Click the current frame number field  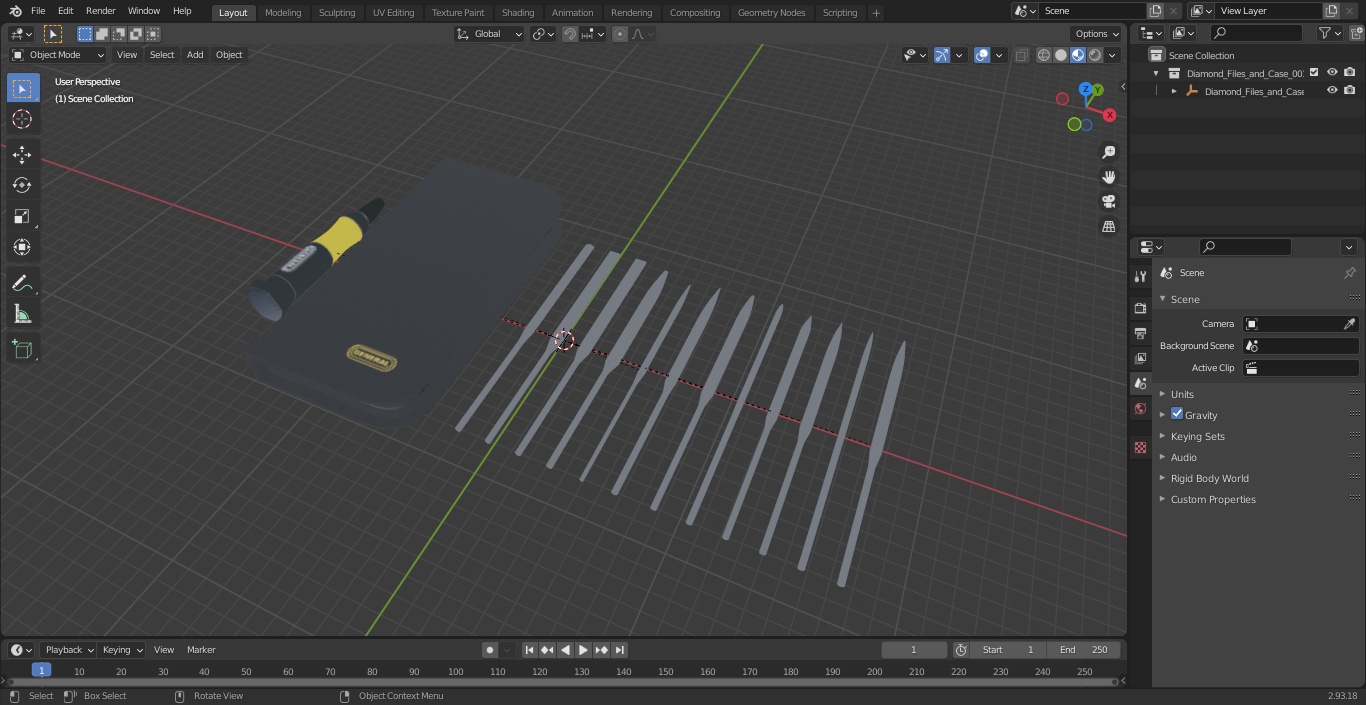pos(914,650)
